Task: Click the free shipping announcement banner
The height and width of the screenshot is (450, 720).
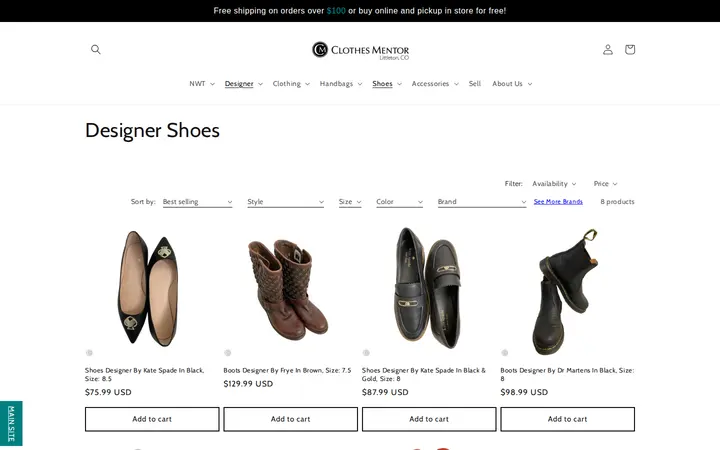Action: point(360,11)
